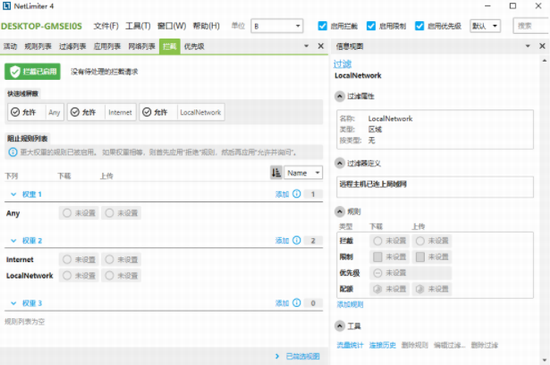Viewport: 550px width, 365px height.
Task: Open the filtered view link at bottom
Action: [x=303, y=356]
